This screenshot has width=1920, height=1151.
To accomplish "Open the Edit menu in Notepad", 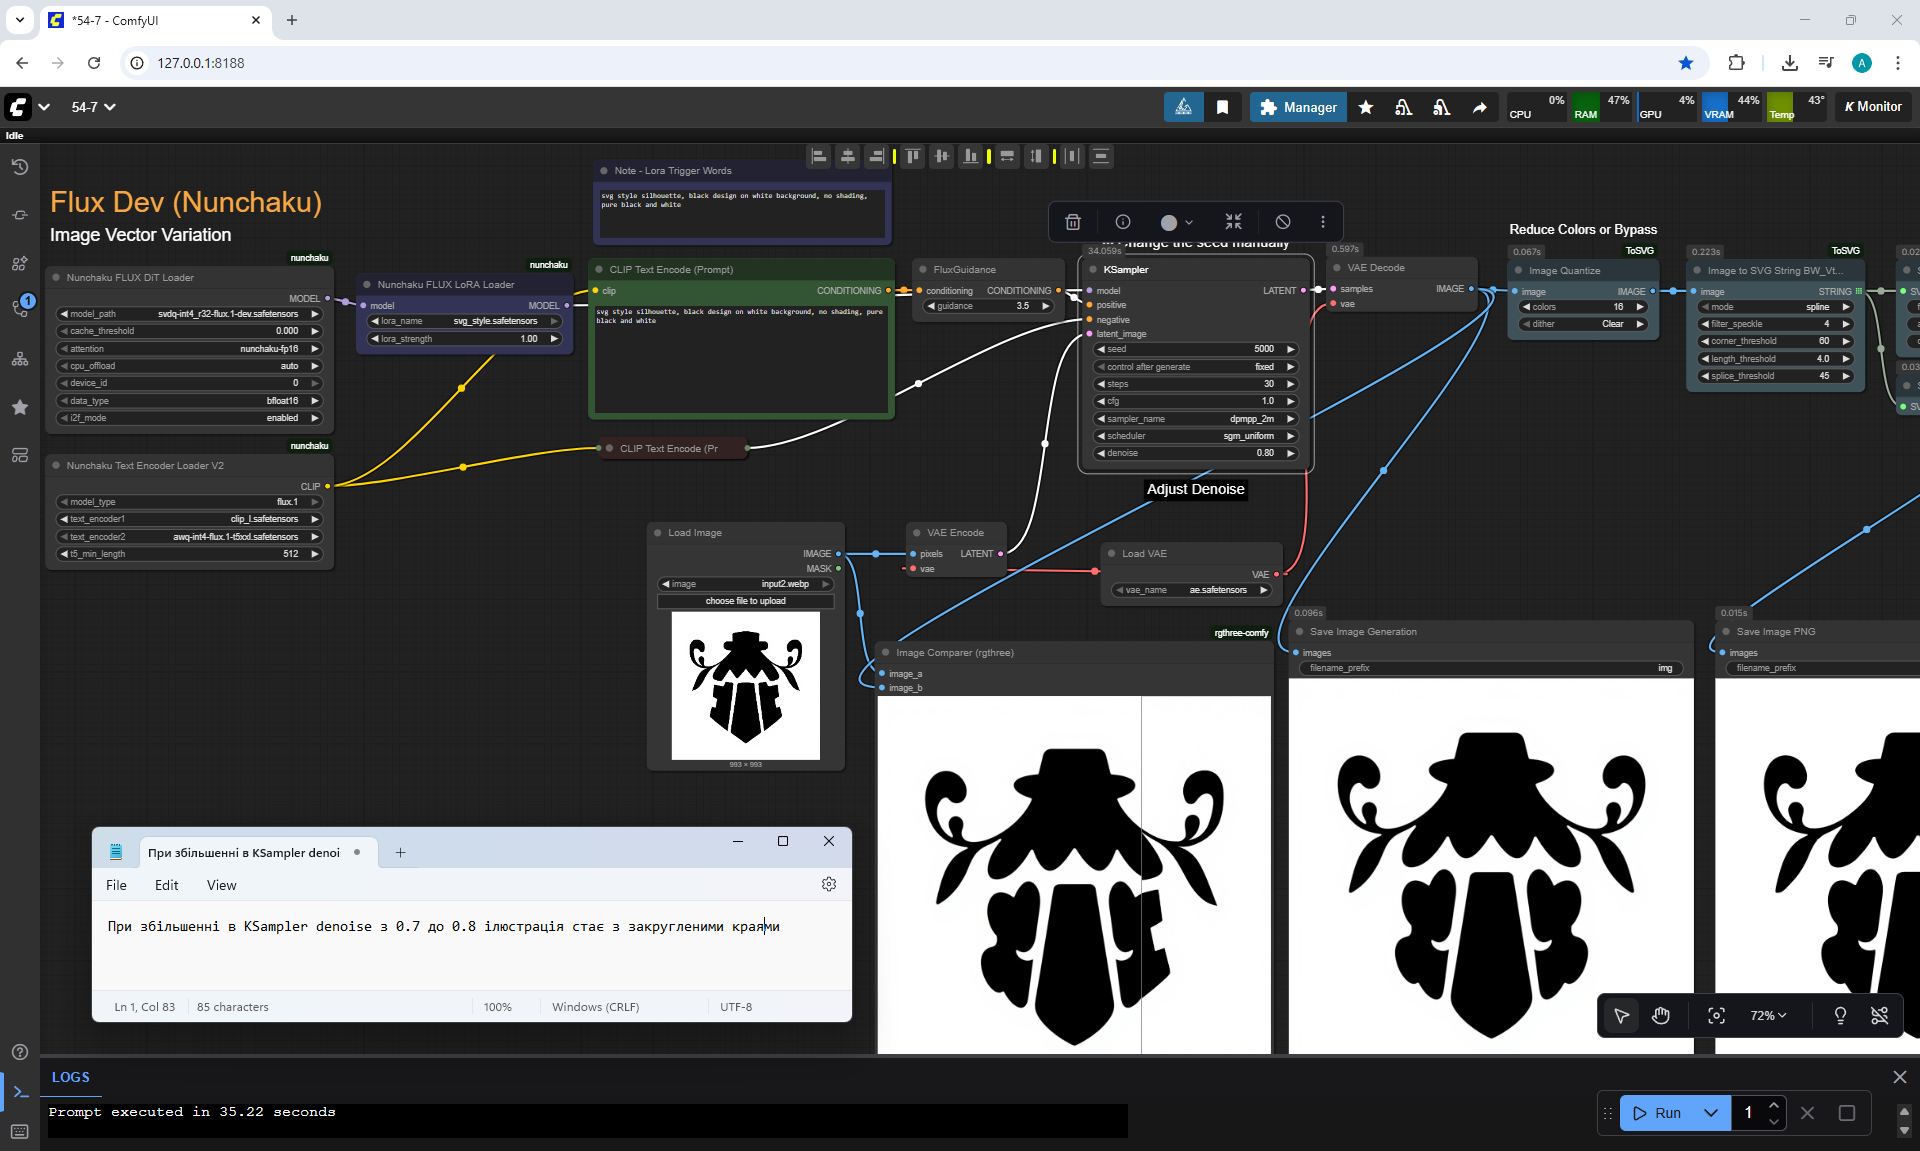I will pyautogui.click(x=166, y=885).
